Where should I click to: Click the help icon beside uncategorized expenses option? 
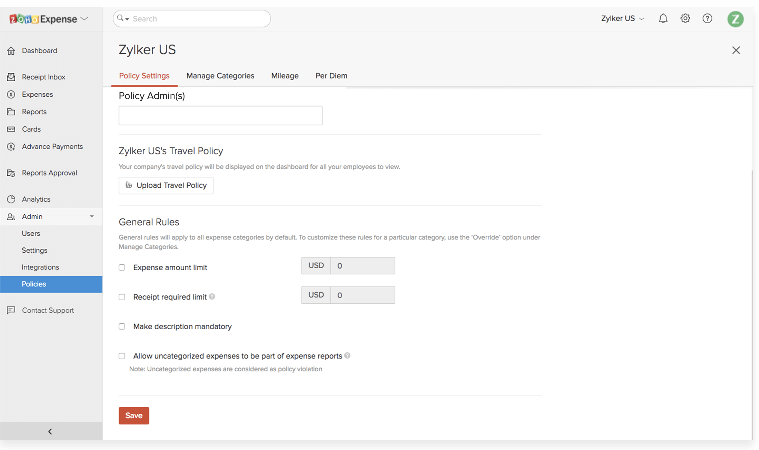point(347,356)
